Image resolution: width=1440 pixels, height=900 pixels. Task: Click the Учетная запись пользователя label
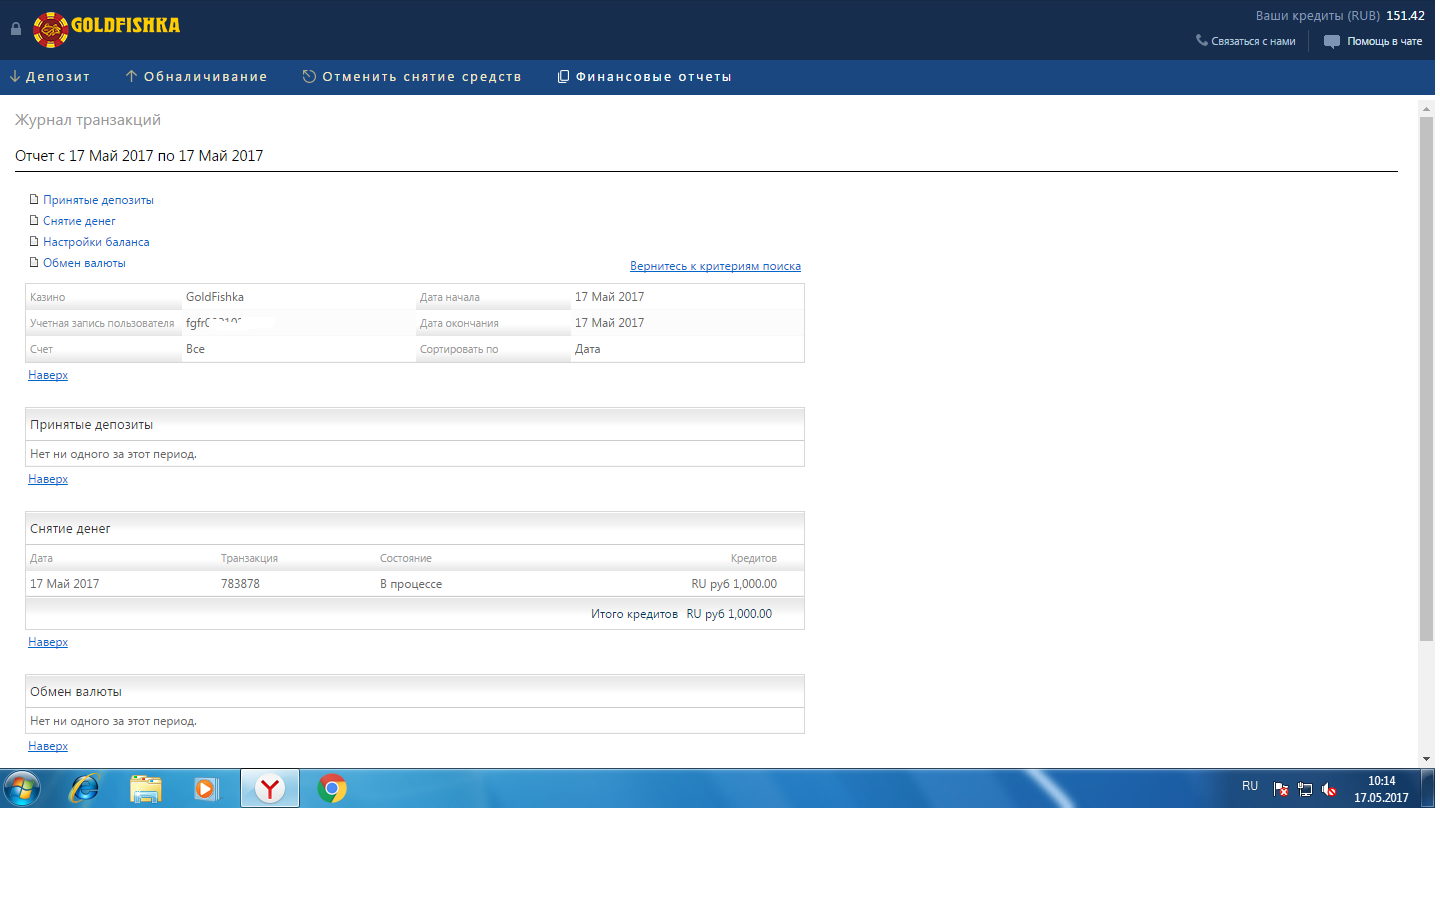(x=102, y=323)
